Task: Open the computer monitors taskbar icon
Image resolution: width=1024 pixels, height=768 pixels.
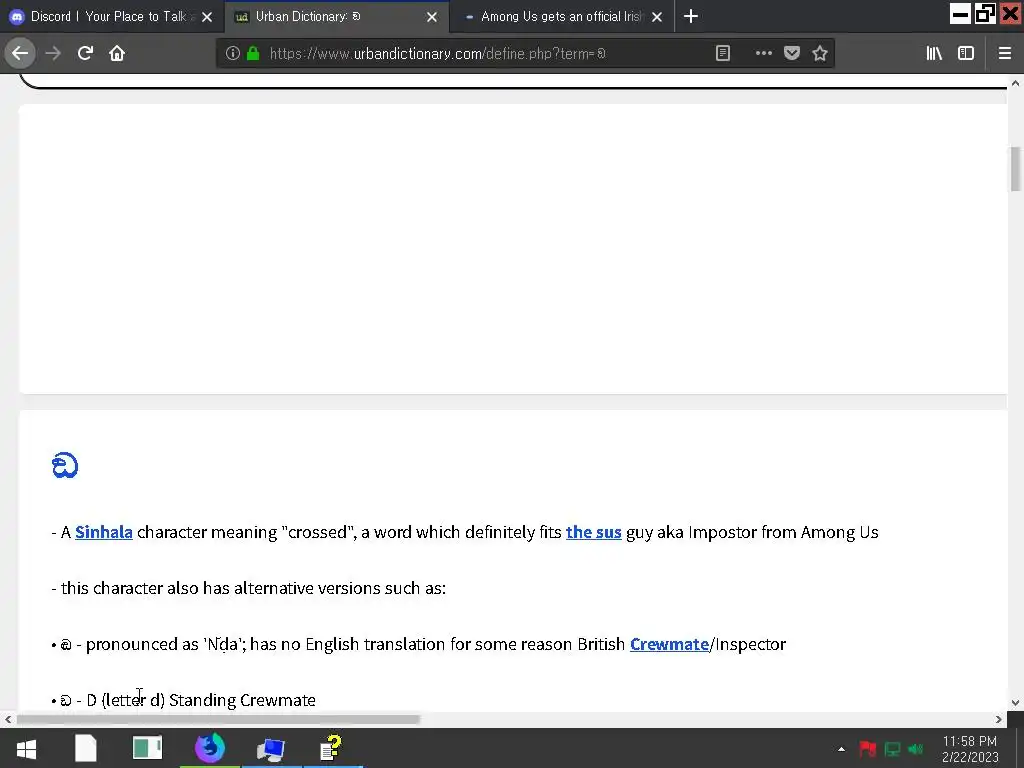Action: click(x=270, y=750)
